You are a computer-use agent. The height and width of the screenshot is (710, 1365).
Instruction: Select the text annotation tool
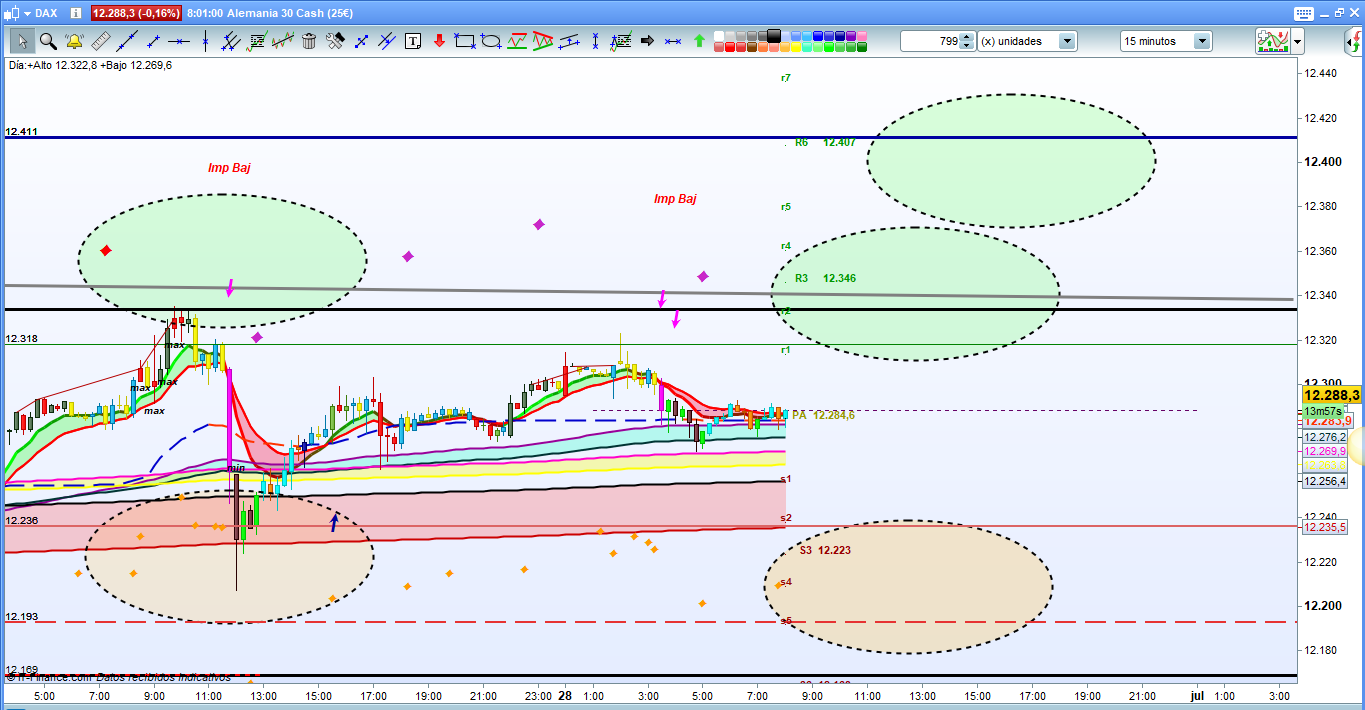(x=413, y=41)
